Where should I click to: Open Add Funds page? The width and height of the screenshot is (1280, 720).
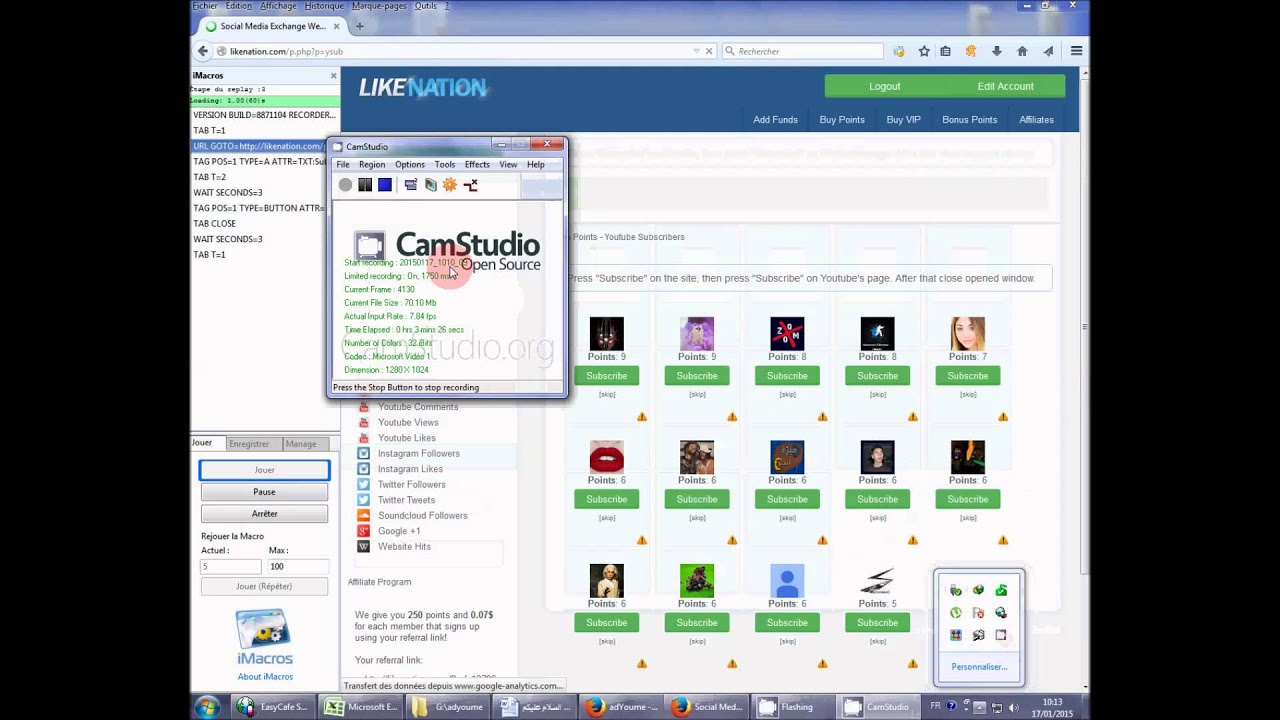point(775,120)
